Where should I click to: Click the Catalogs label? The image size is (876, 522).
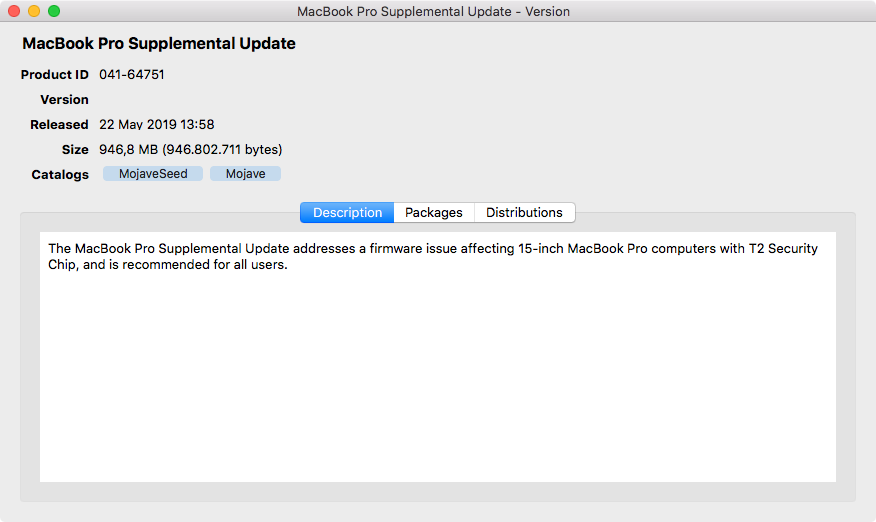[60, 174]
